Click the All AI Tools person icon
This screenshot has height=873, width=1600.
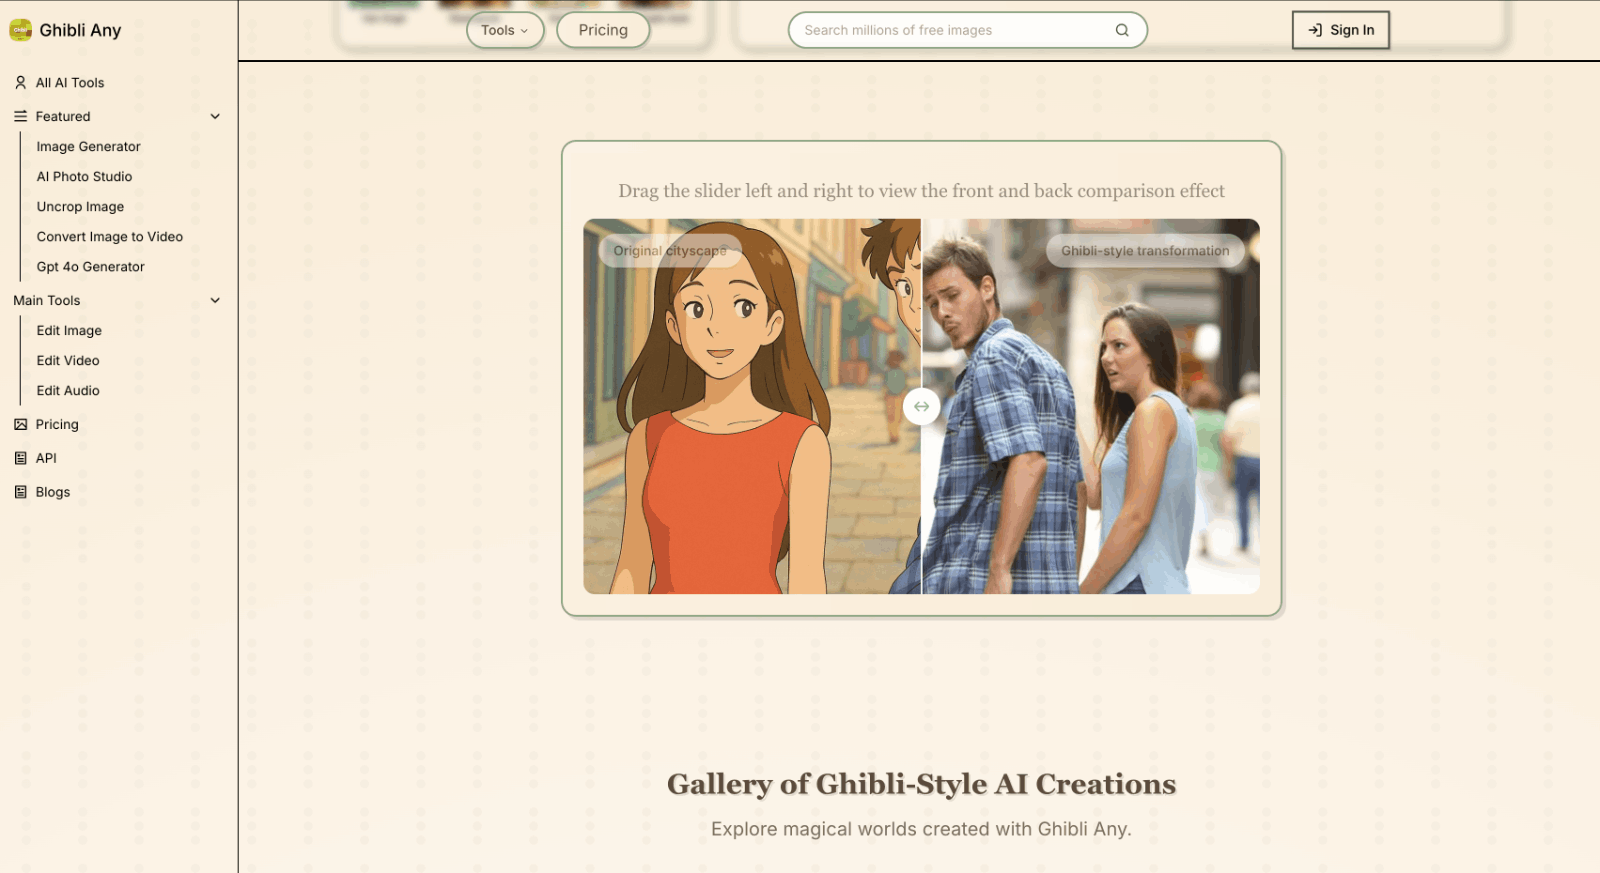pos(20,83)
